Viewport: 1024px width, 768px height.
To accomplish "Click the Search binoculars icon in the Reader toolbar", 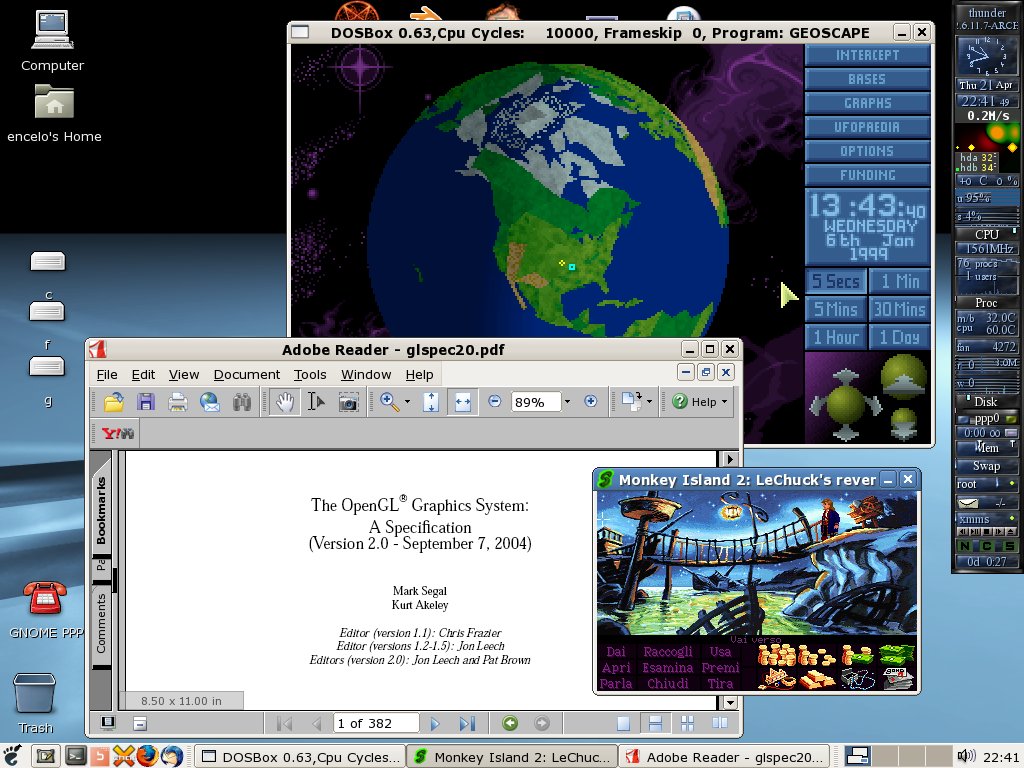I will pyautogui.click(x=242, y=402).
